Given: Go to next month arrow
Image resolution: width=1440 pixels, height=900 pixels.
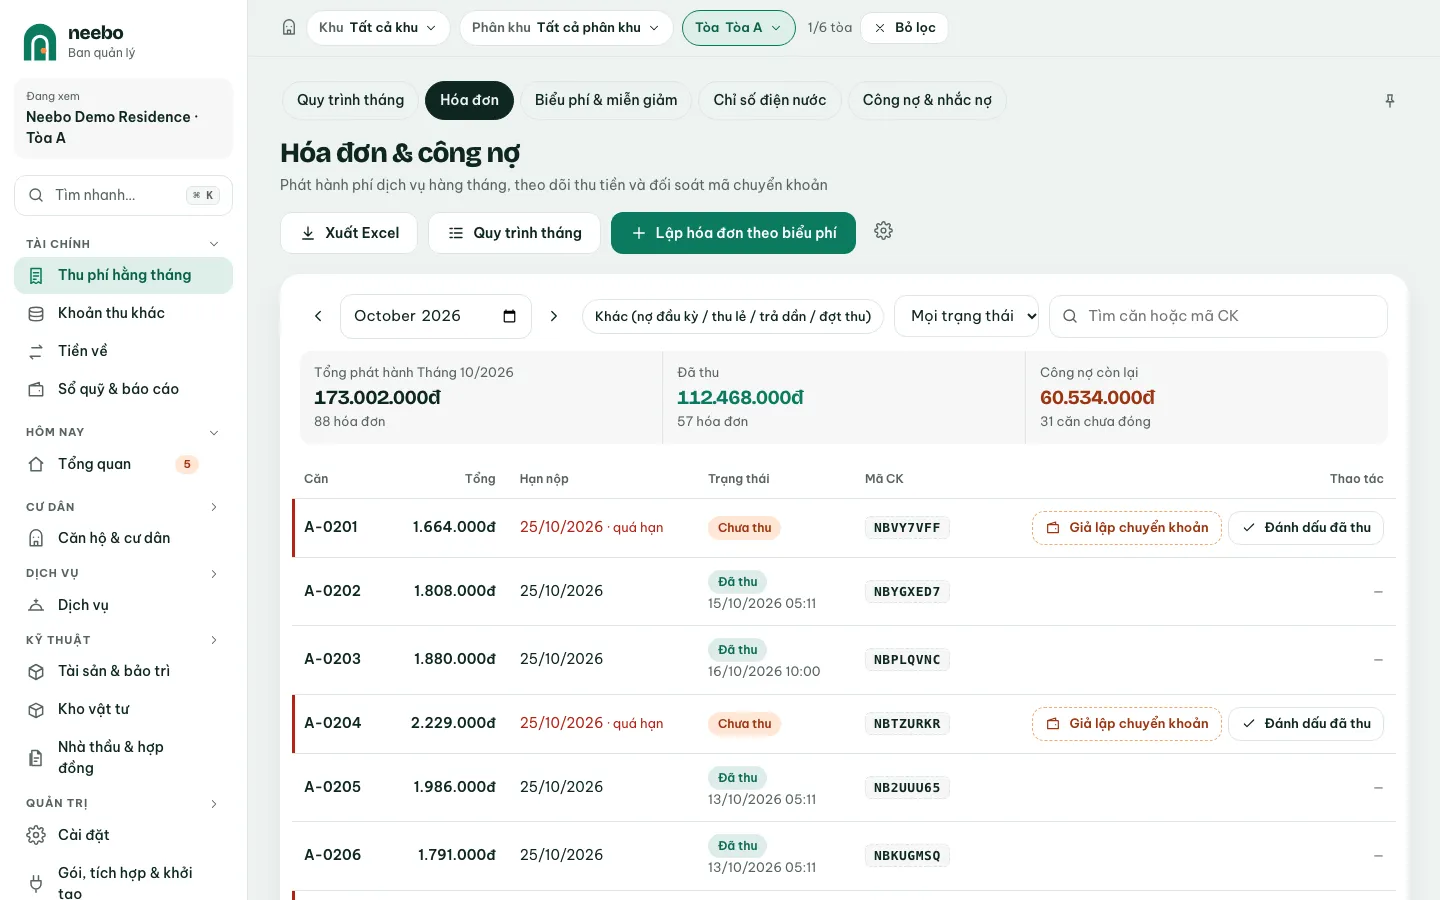Looking at the screenshot, I should (x=554, y=316).
